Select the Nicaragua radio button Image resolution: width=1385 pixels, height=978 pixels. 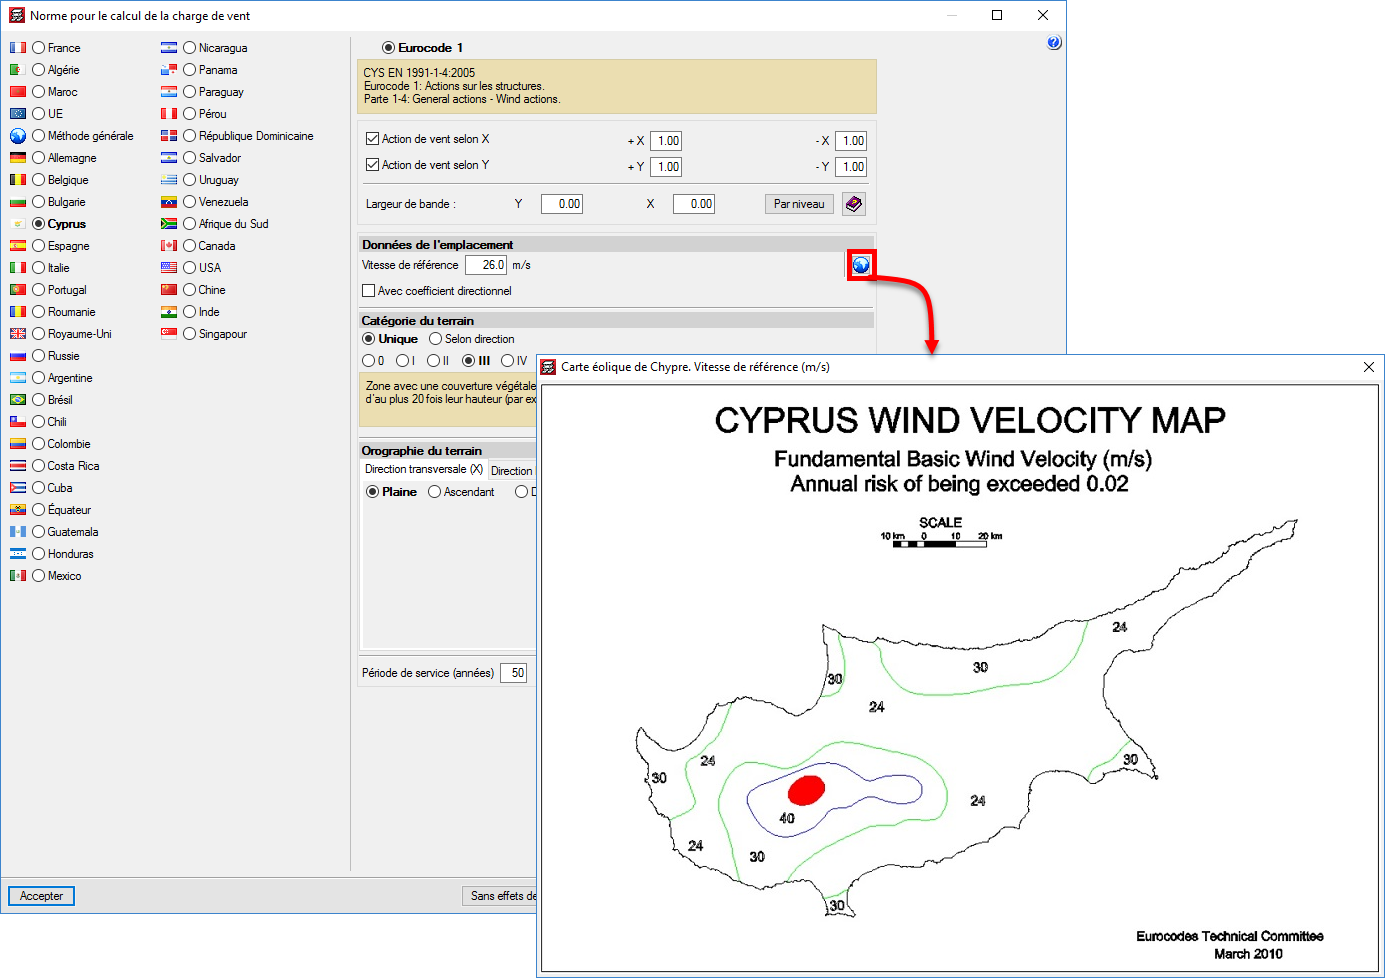[189, 48]
